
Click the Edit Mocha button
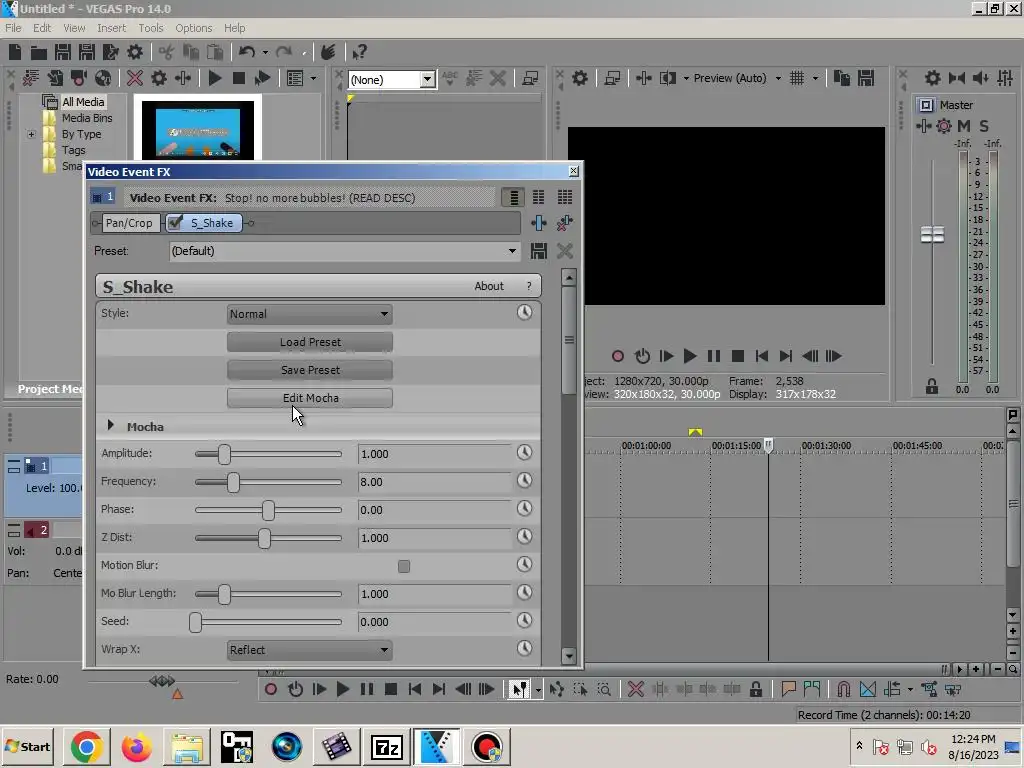(x=310, y=398)
